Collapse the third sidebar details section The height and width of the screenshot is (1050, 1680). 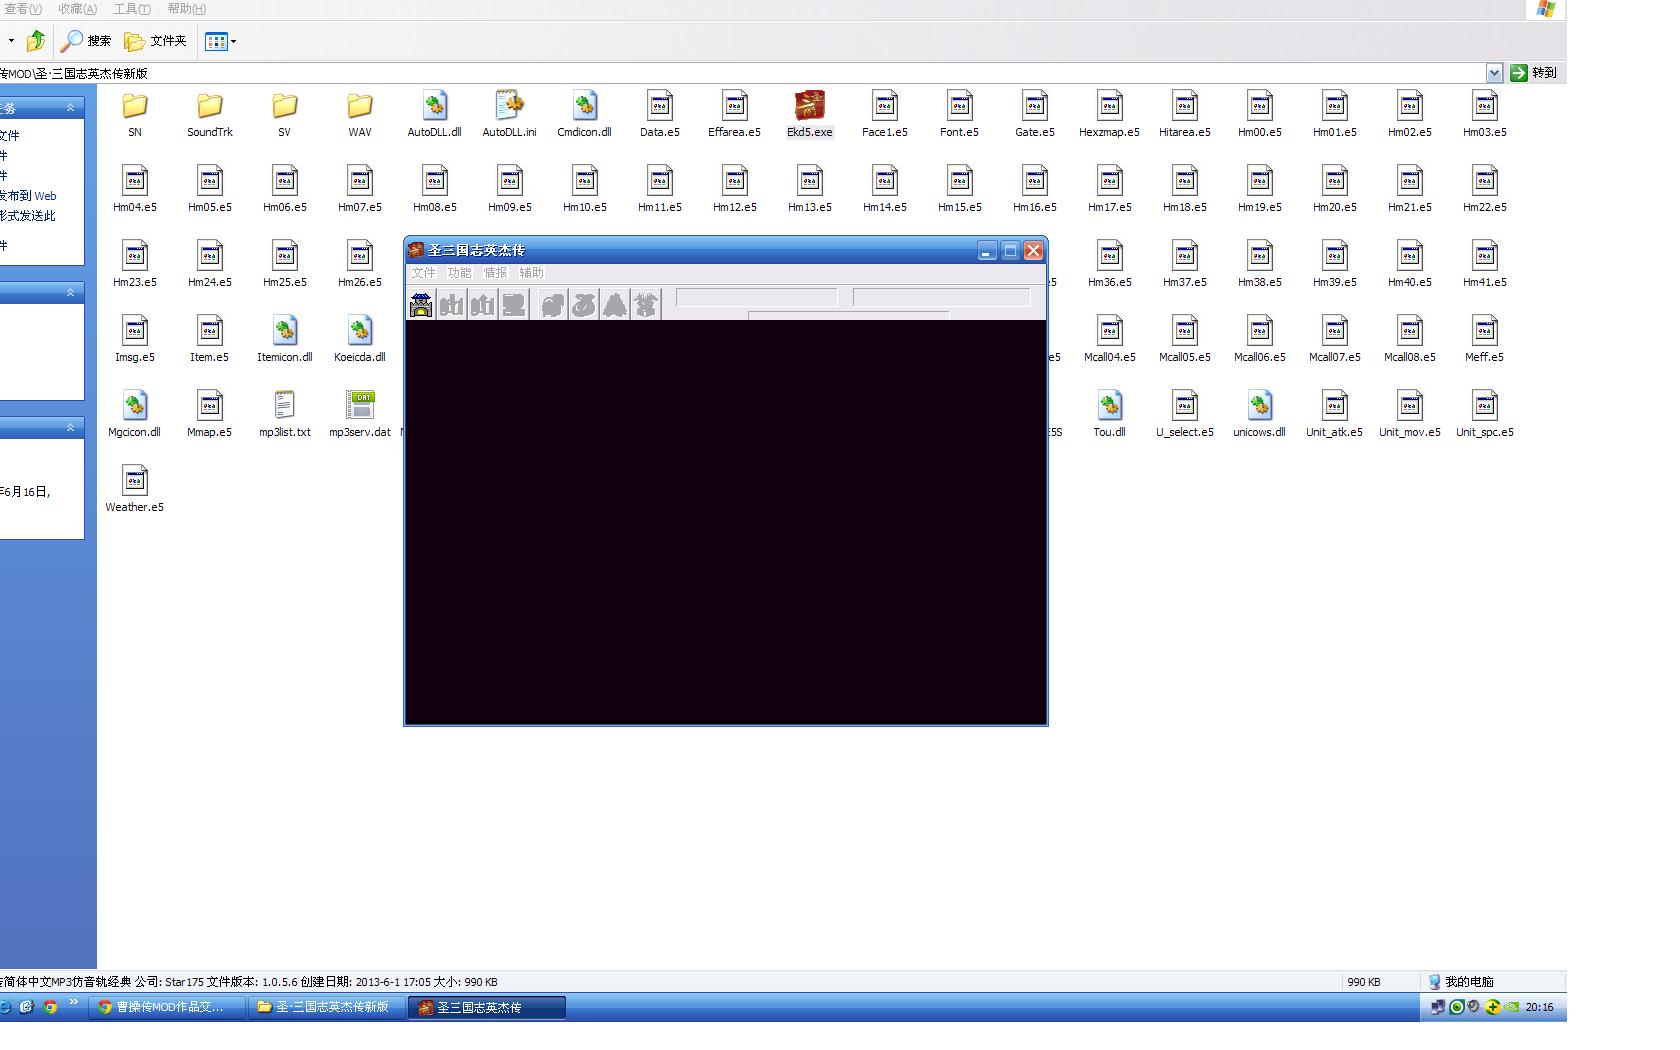point(70,428)
